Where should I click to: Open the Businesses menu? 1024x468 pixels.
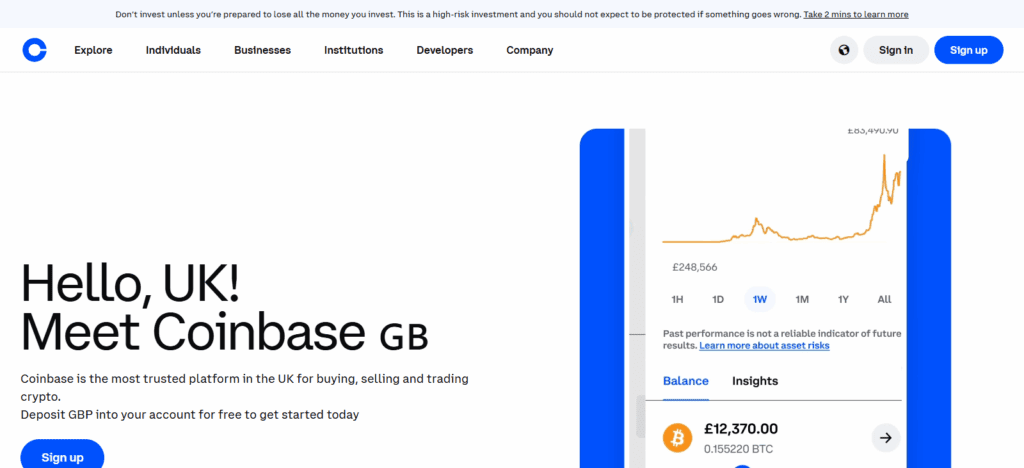coord(263,50)
